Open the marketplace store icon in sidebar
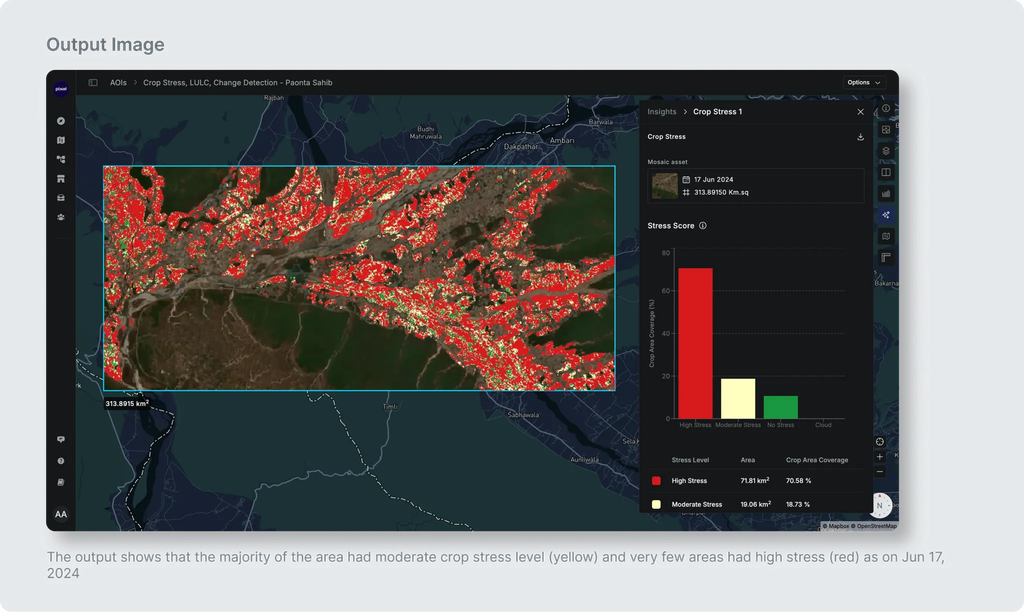The height and width of the screenshot is (612, 1024). [61, 178]
